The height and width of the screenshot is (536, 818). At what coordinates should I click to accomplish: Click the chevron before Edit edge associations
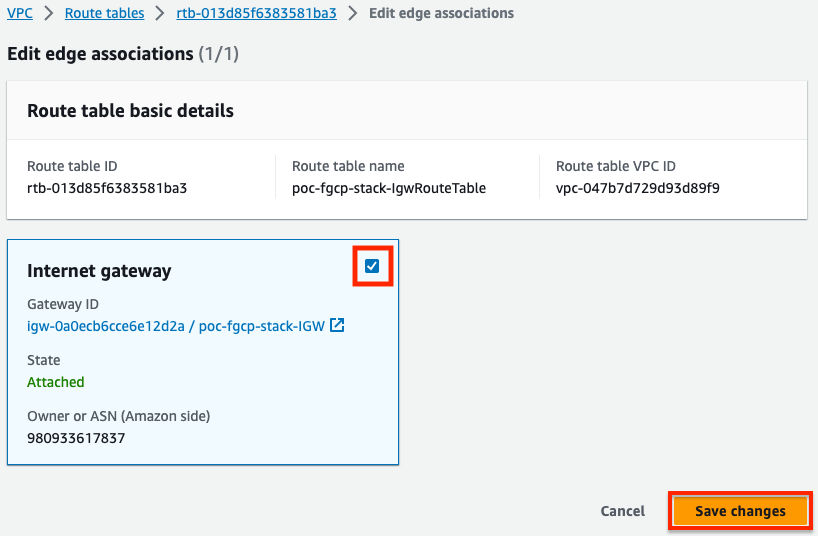click(x=353, y=13)
